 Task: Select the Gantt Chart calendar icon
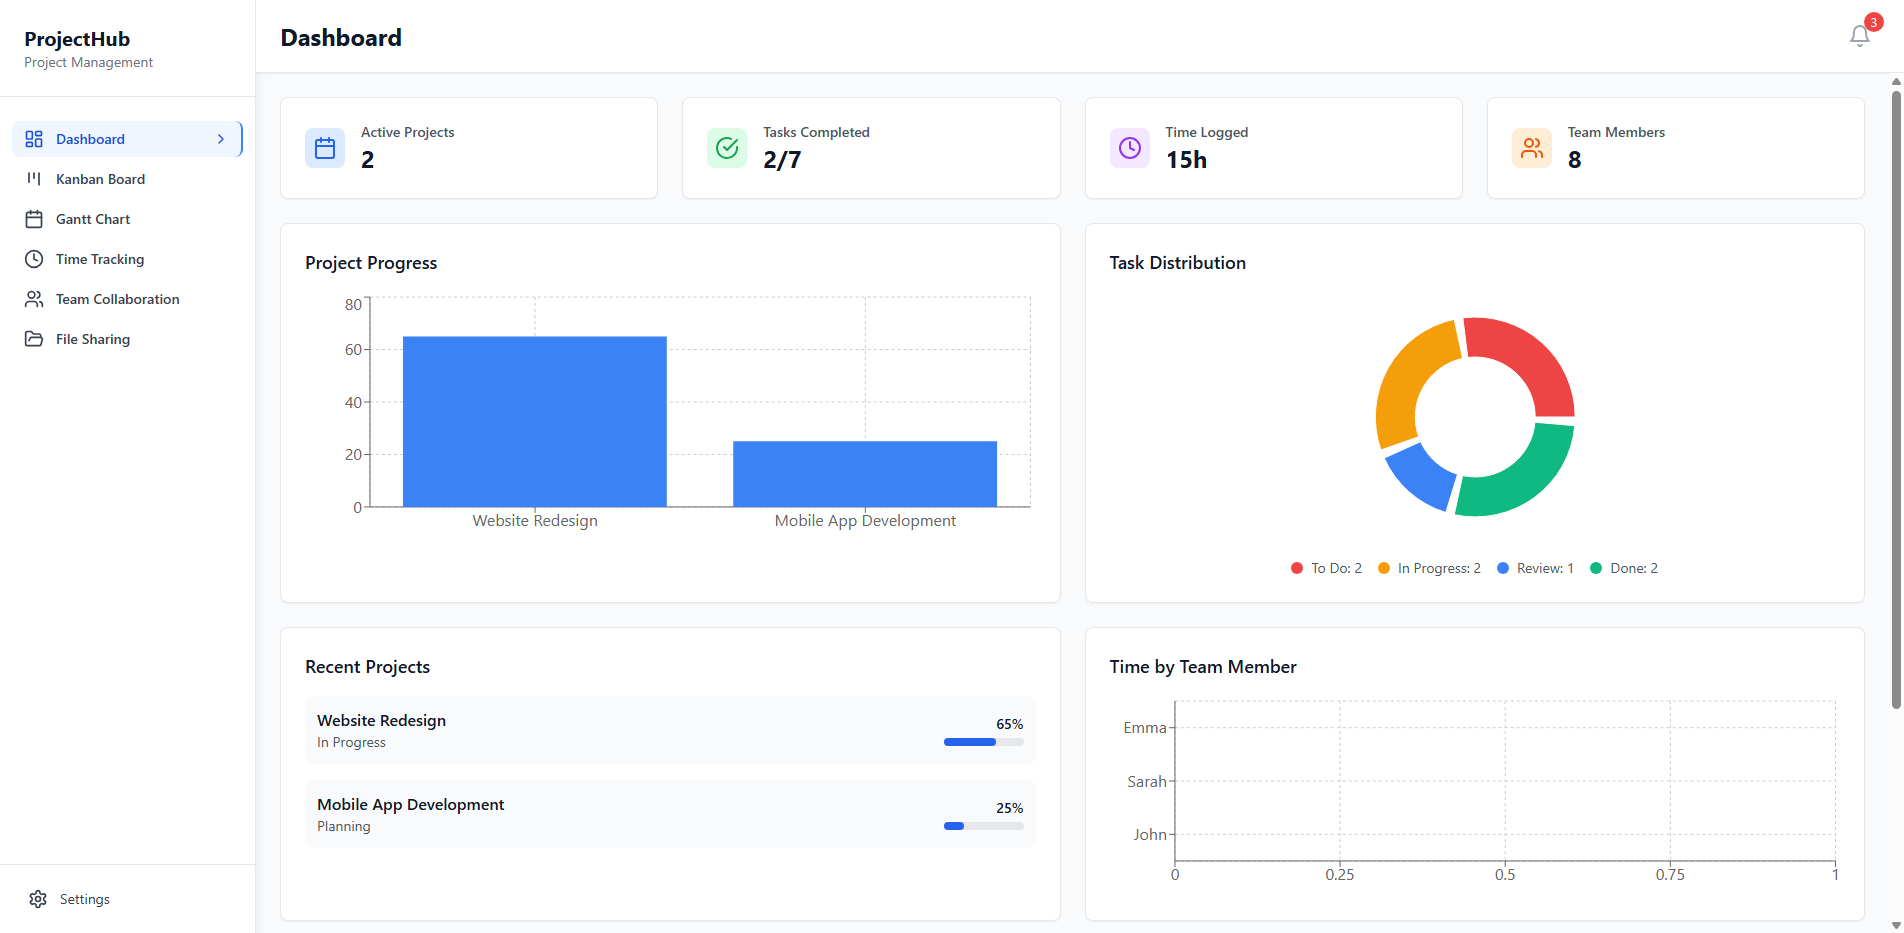[35, 219]
